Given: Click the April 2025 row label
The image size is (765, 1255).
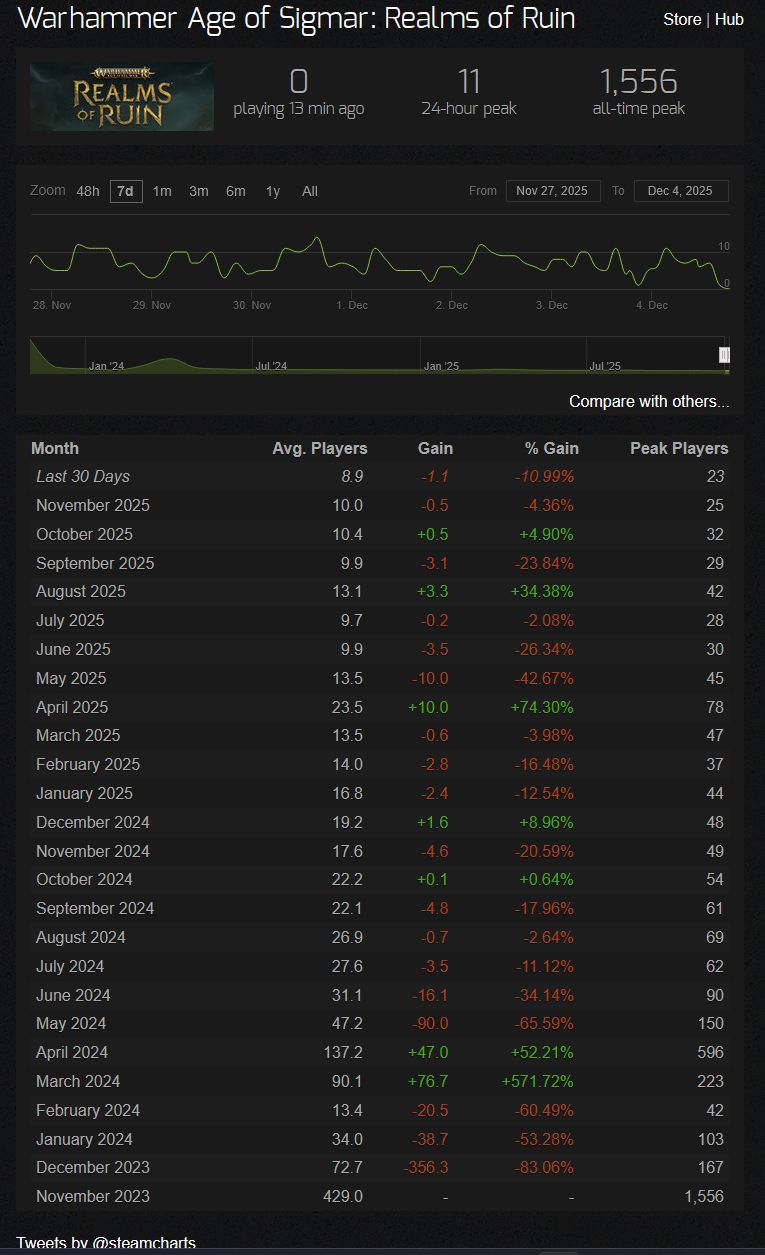Looking at the screenshot, I should coord(72,707).
